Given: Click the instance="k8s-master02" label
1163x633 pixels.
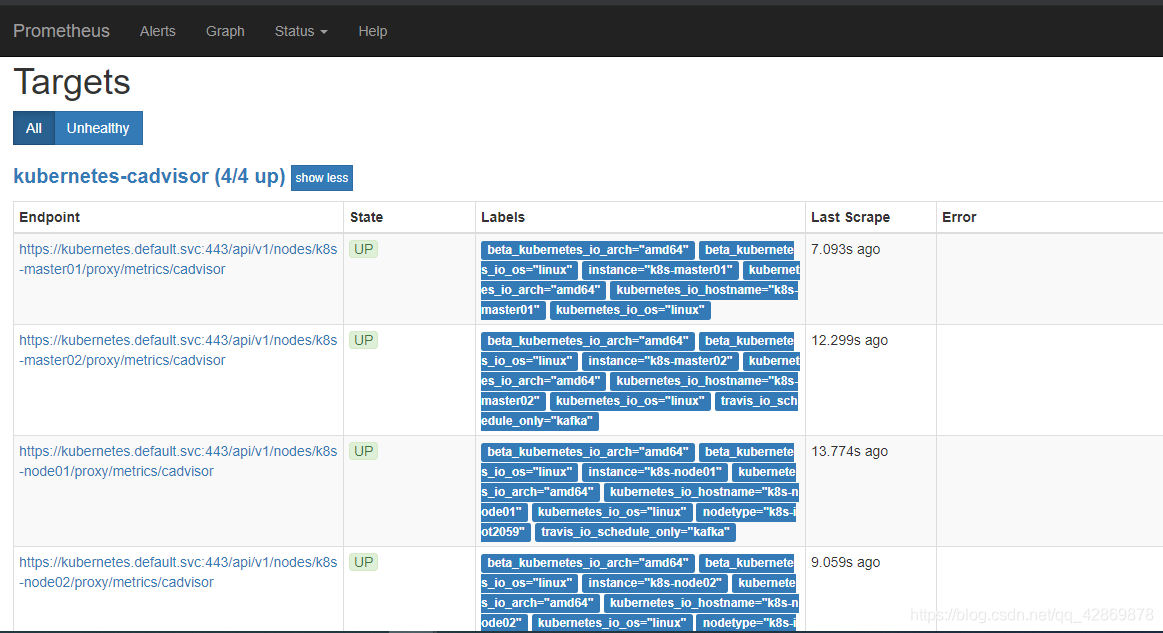Looking at the screenshot, I should pyautogui.click(x=660, y=361).
